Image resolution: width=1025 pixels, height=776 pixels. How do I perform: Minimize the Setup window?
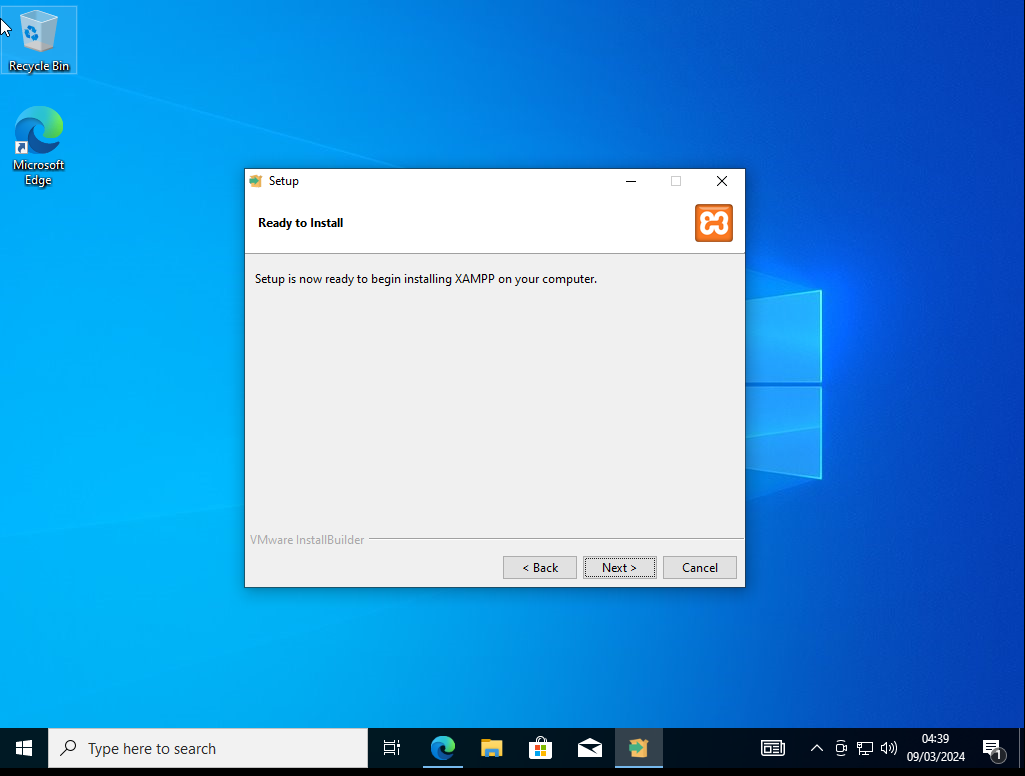point(630,181)
